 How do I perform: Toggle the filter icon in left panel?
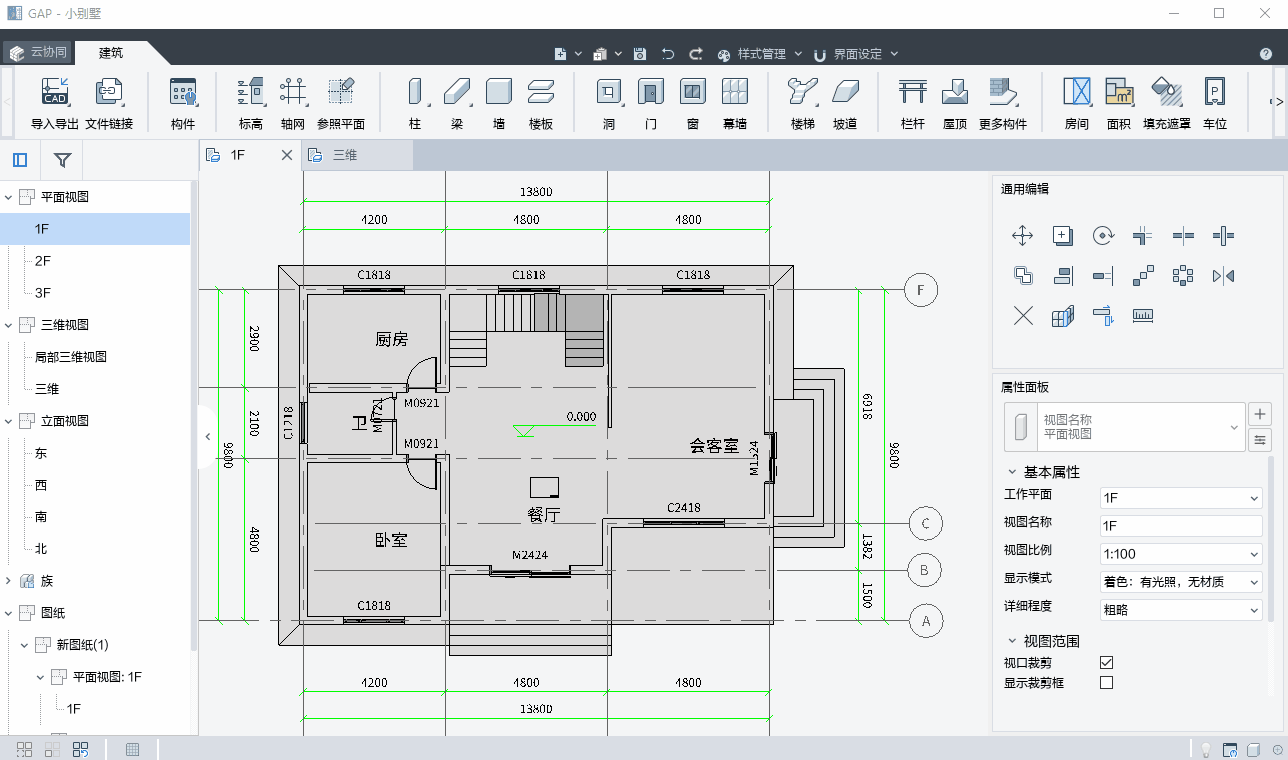point(62,160)
